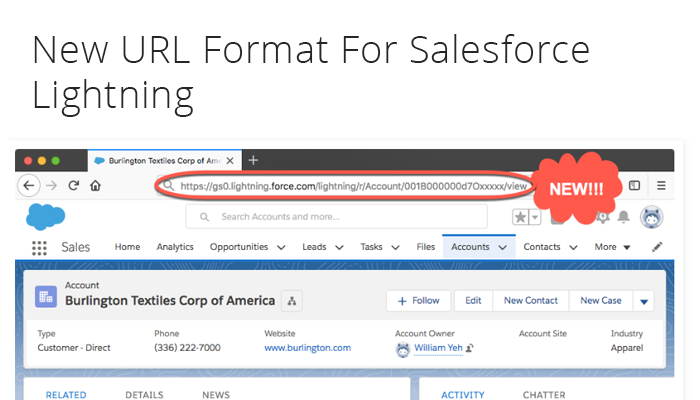Viewport: 700px width, 400px height.
Task: Click the William Yeh owner avatar
Action: 403,350
